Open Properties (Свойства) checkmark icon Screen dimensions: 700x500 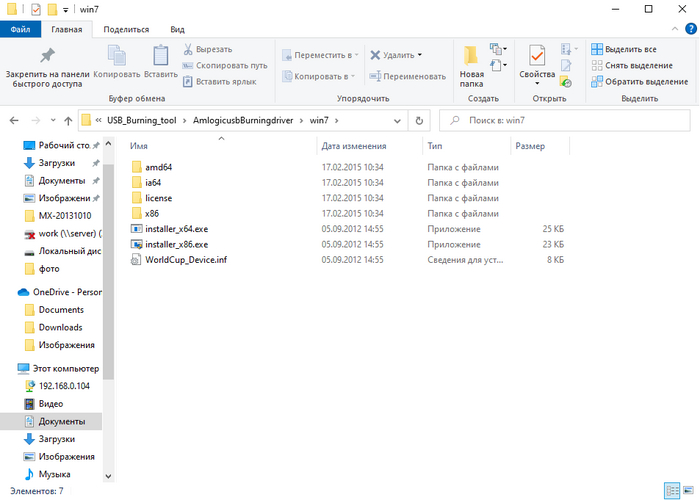click(536, 60)
